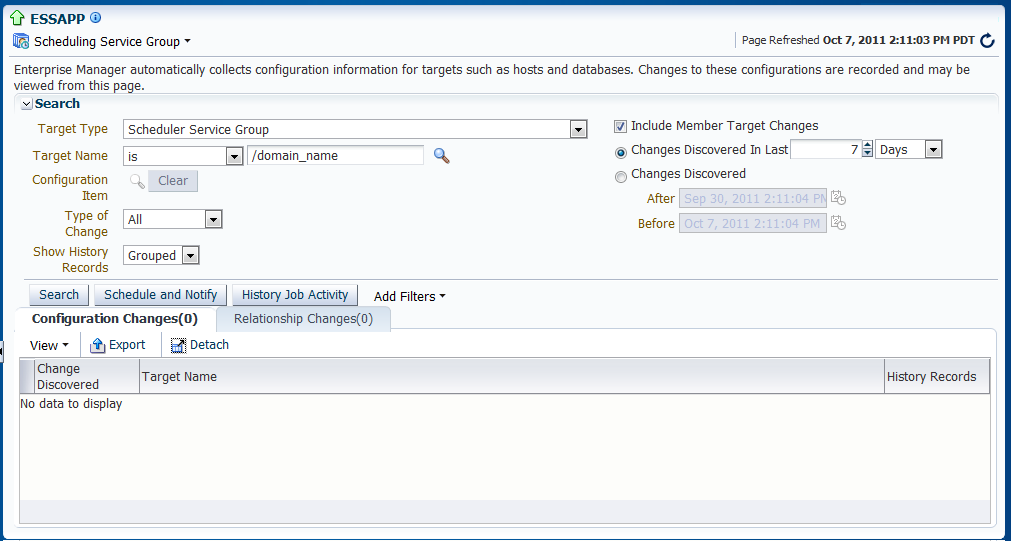Open the Add Filters dropdown menu

point(409,297)
